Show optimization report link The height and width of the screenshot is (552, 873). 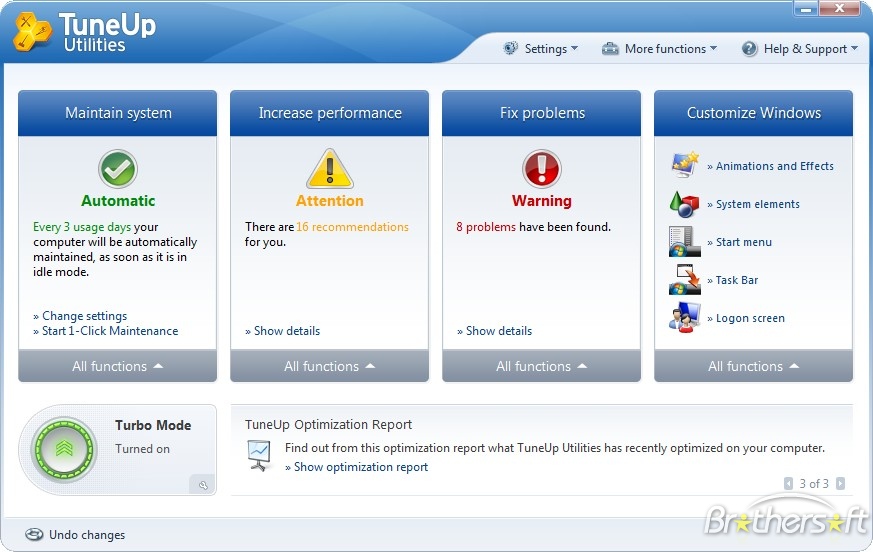click(x=357, y=467)
